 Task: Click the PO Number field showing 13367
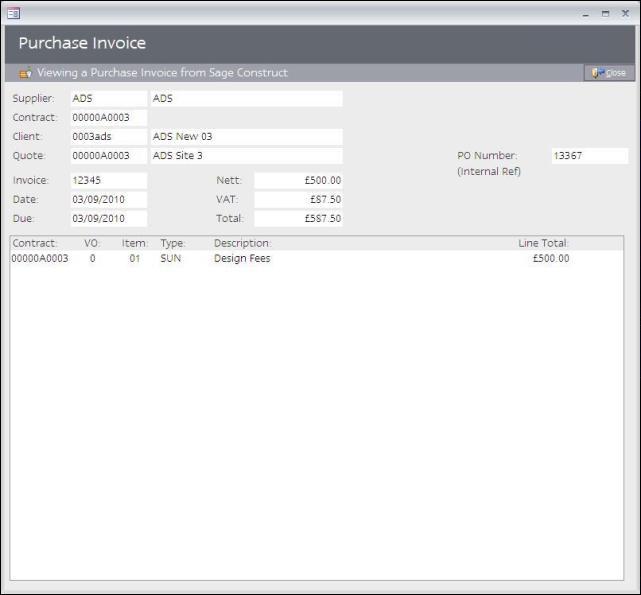[x=589, y=156]
